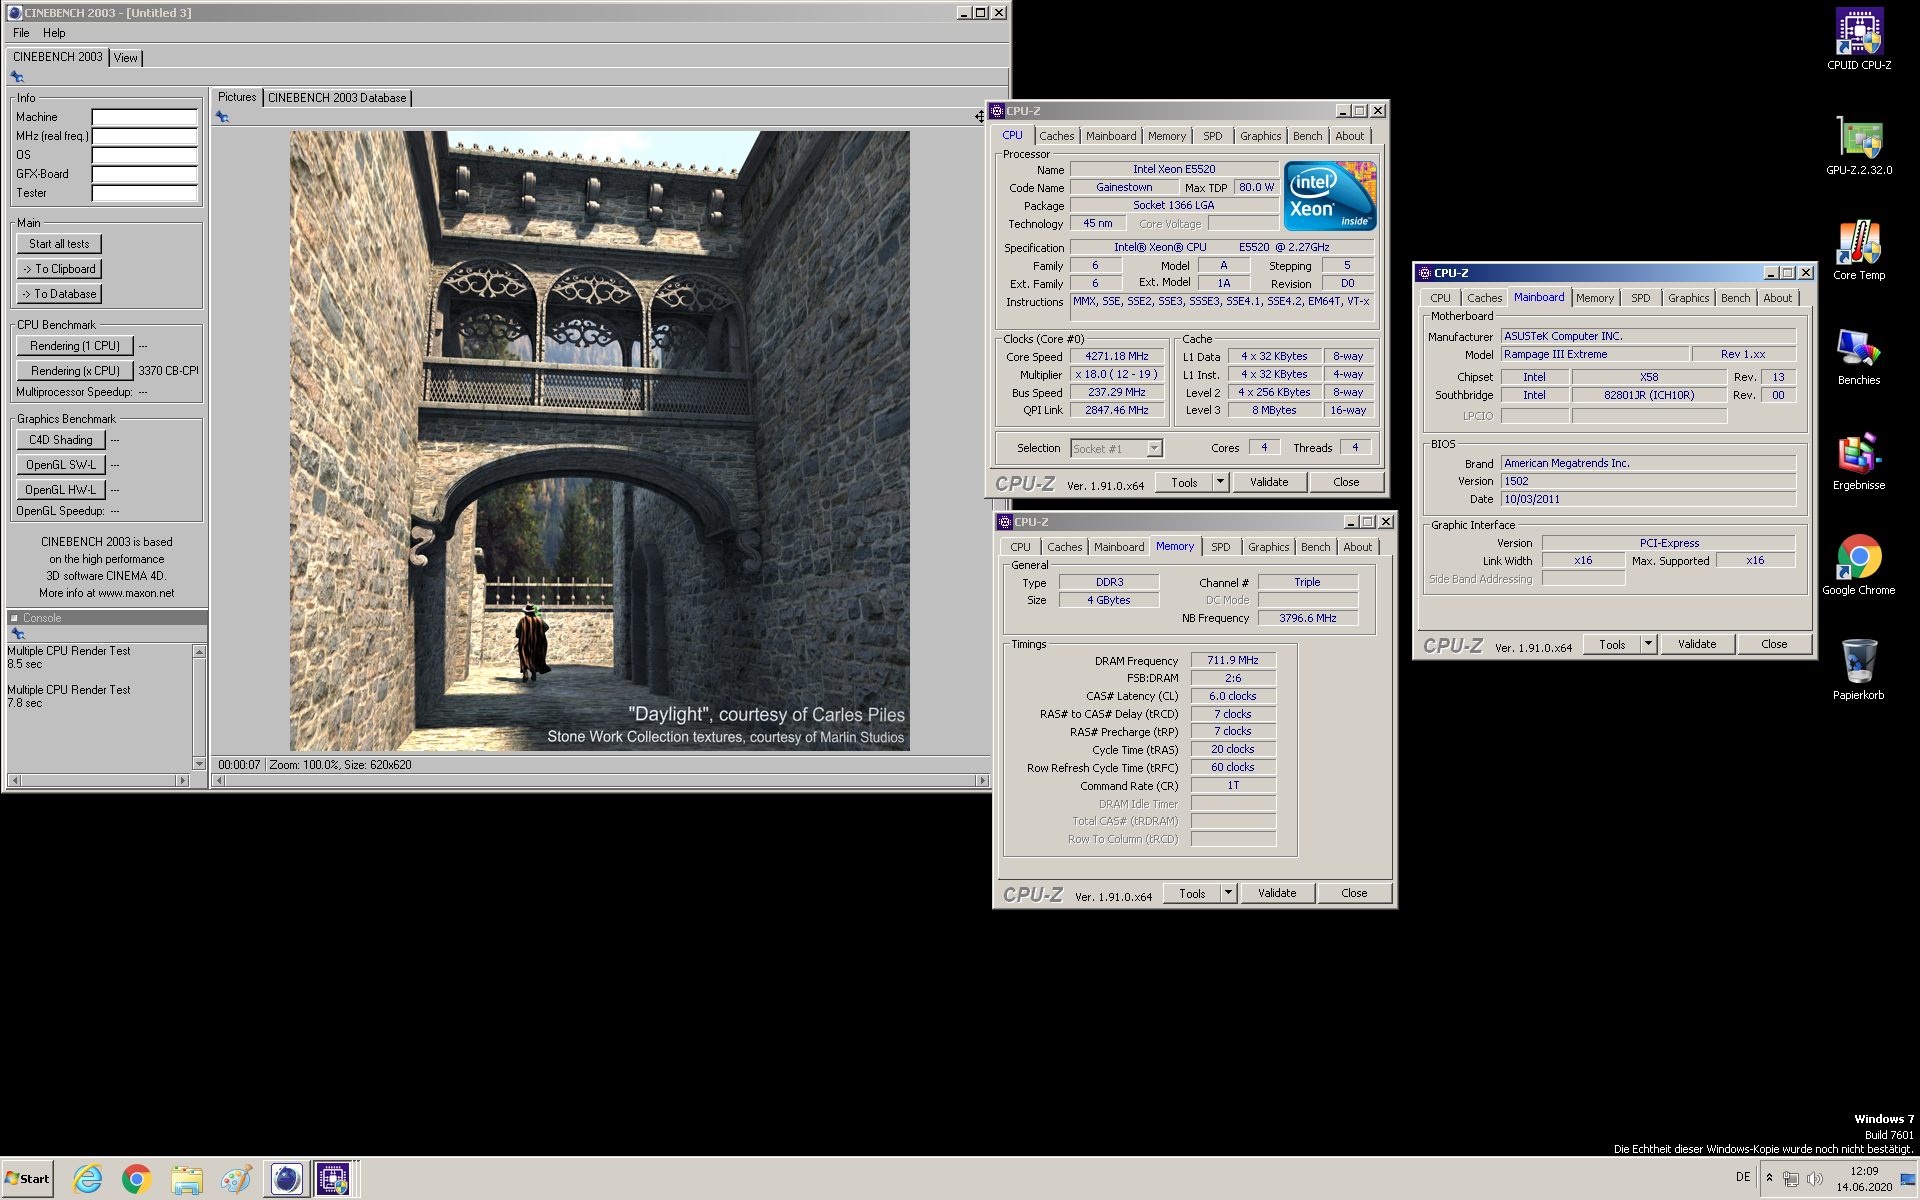Click the To Database button

pos(59,294)
